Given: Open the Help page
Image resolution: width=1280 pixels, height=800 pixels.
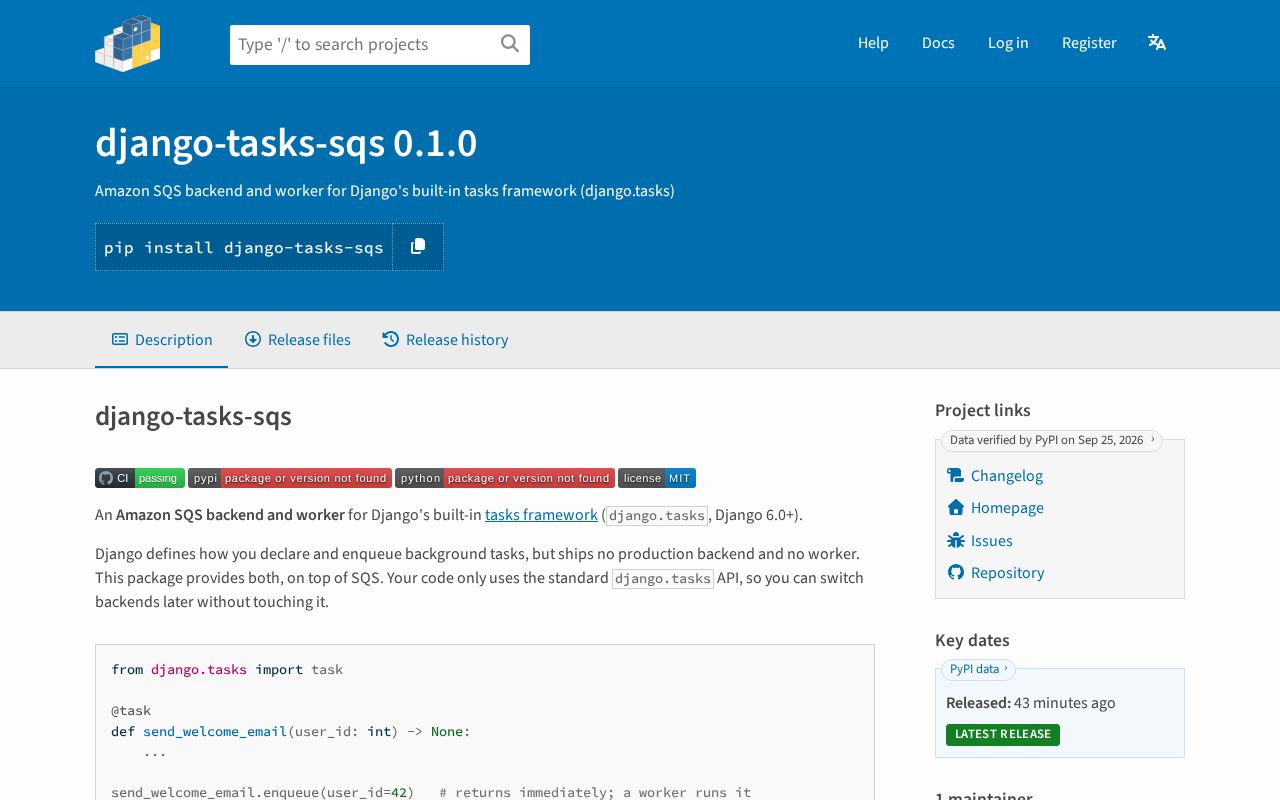Looking at the screenshot, I should tap(873, 42).
